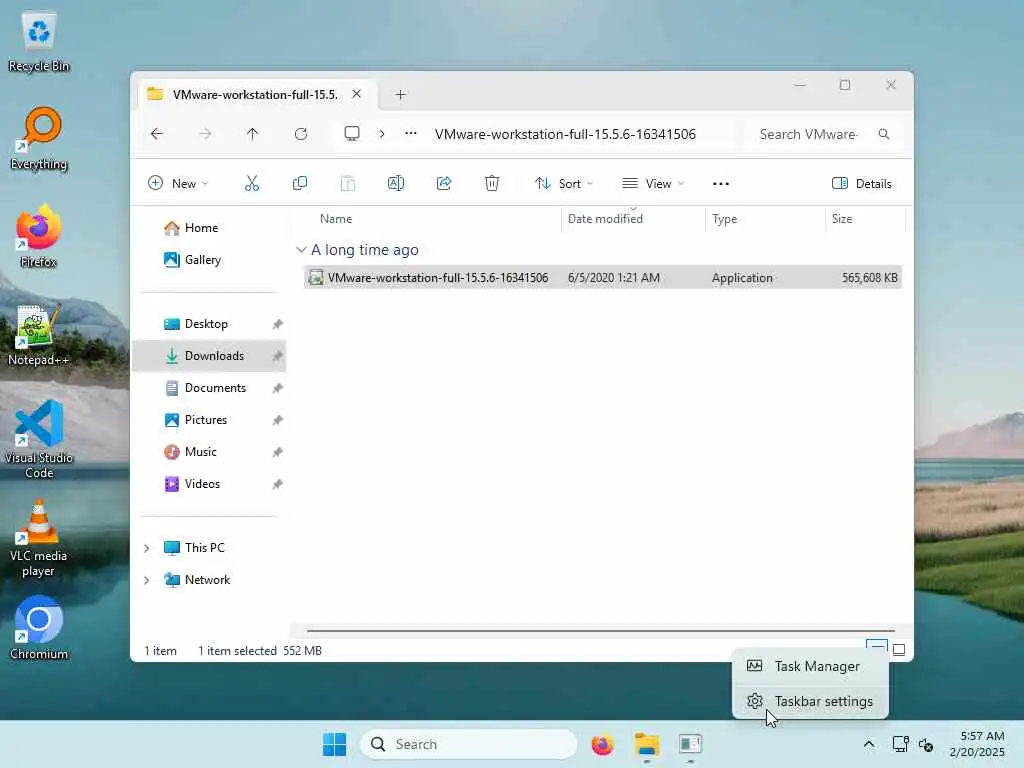
Task: Go up one folder level
Action: coord(253,134)
